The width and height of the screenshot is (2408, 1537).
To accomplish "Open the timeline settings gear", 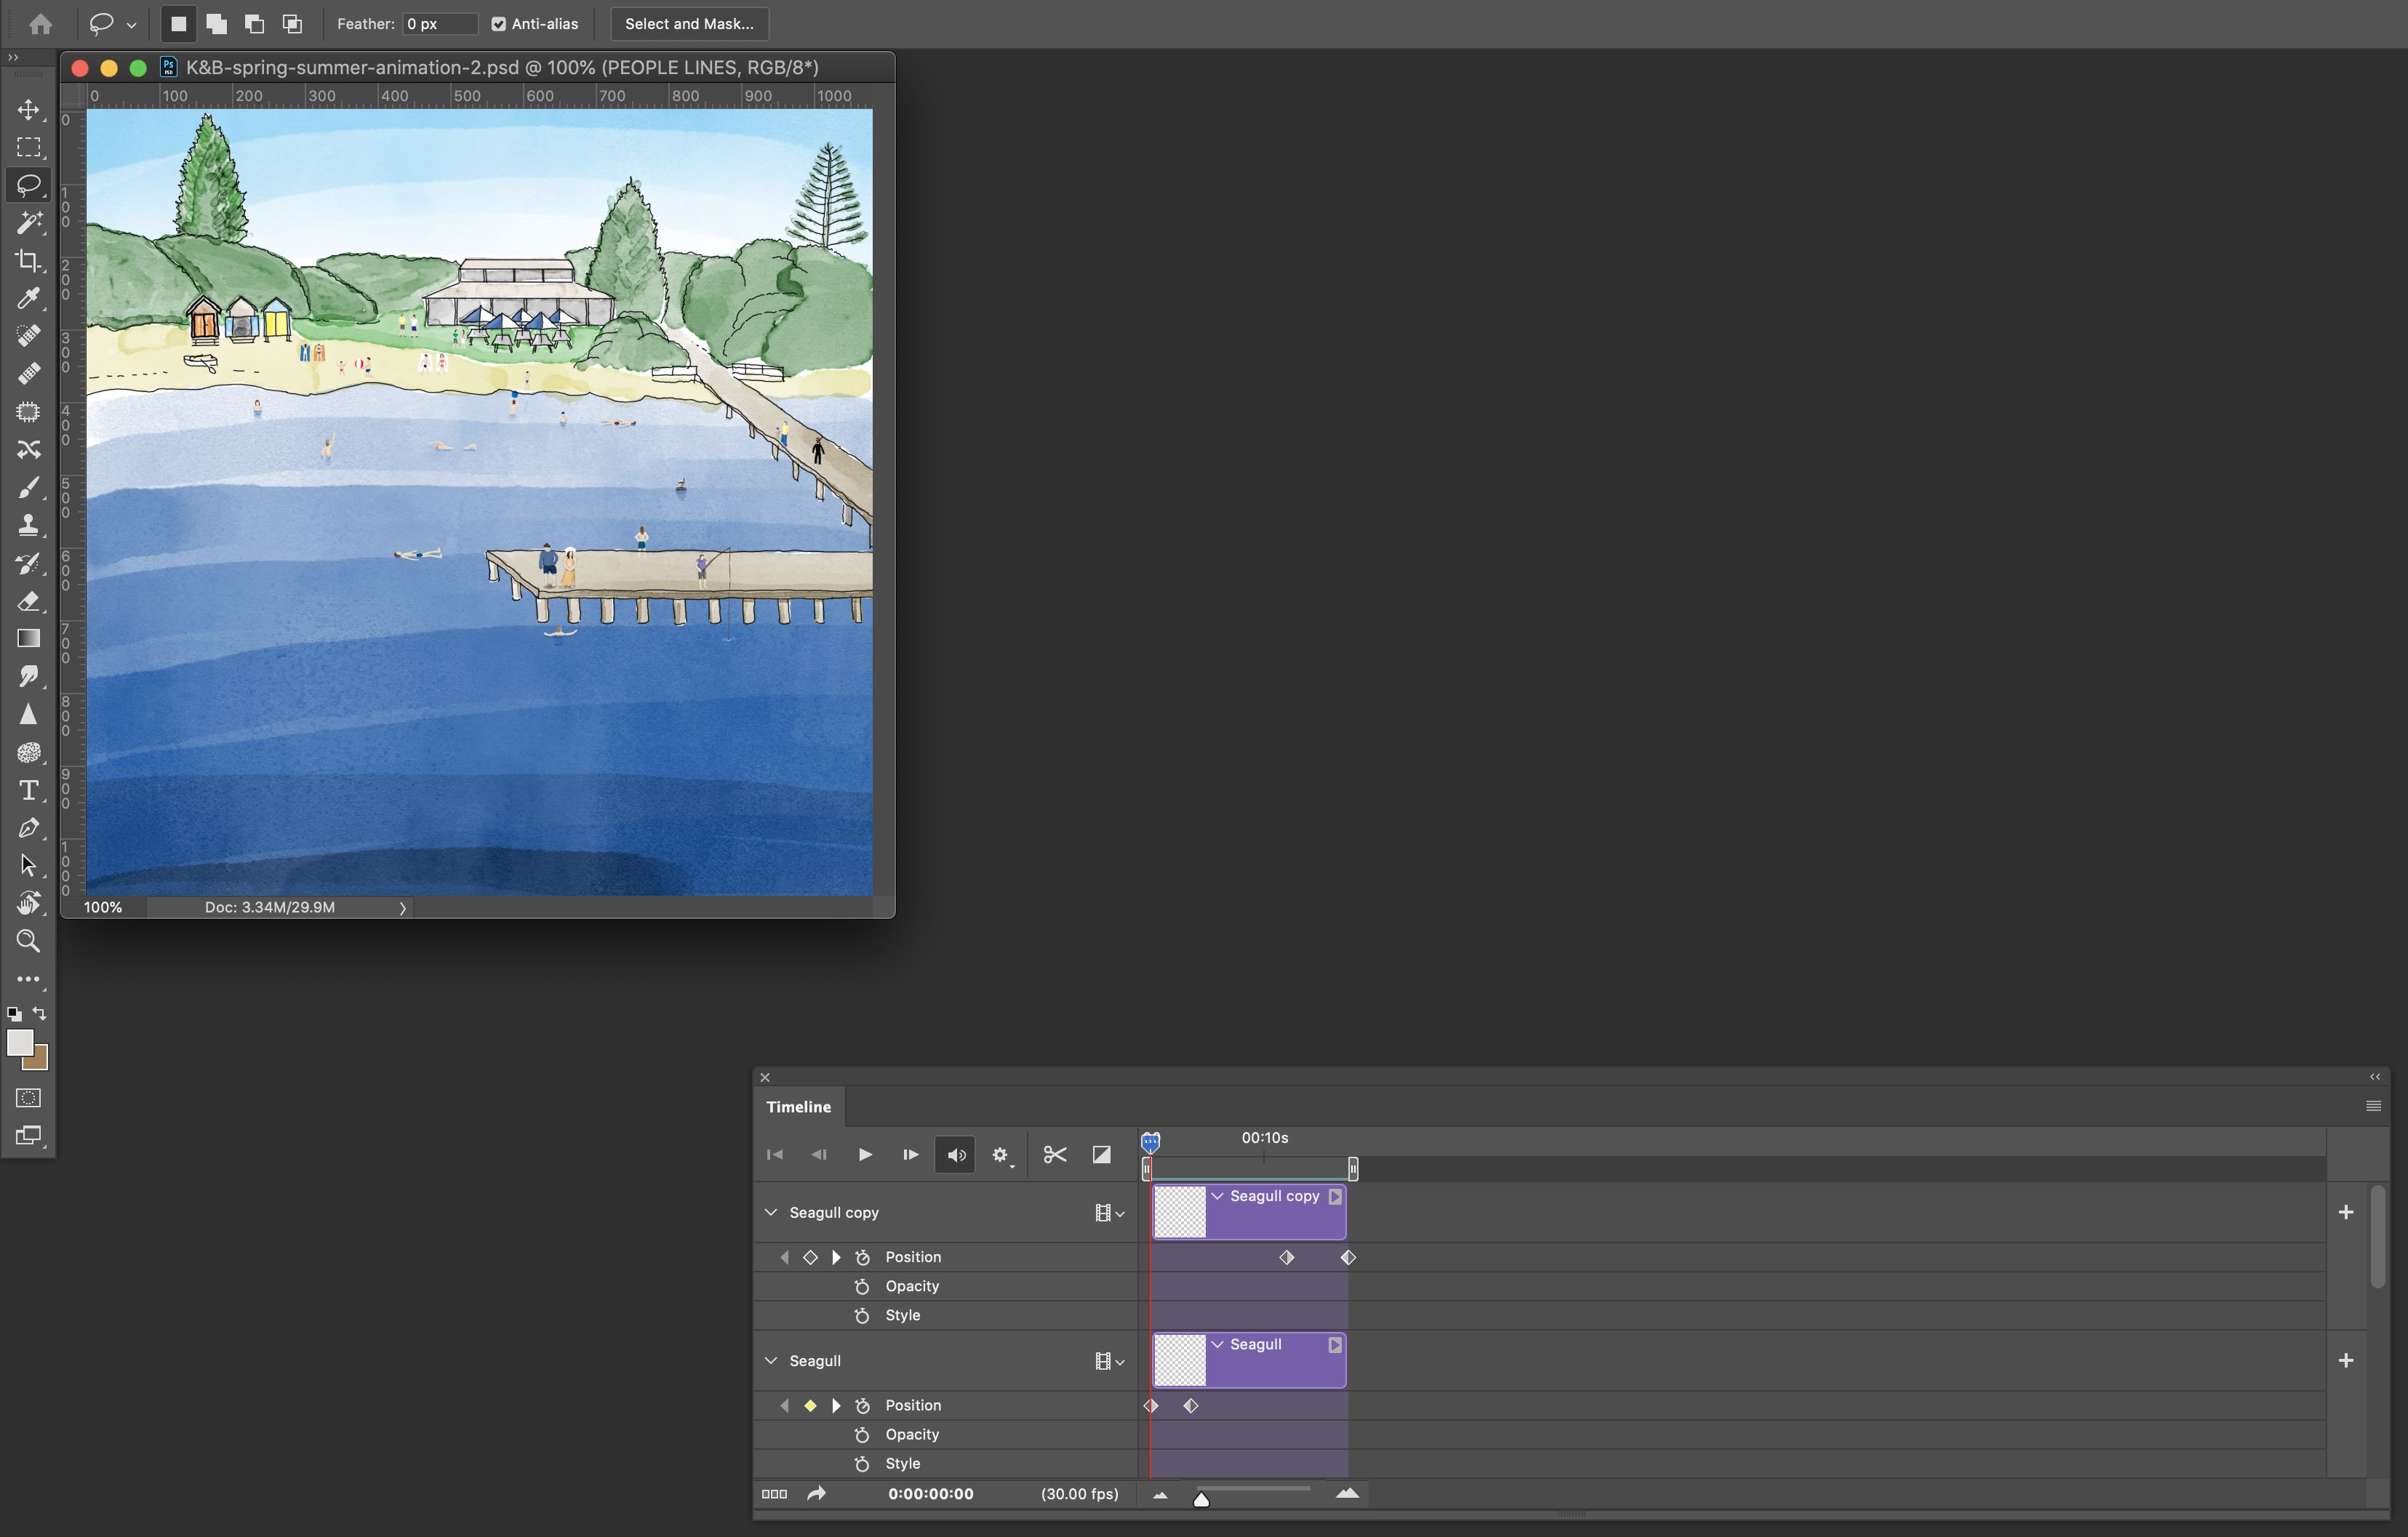I will 999,1154.
